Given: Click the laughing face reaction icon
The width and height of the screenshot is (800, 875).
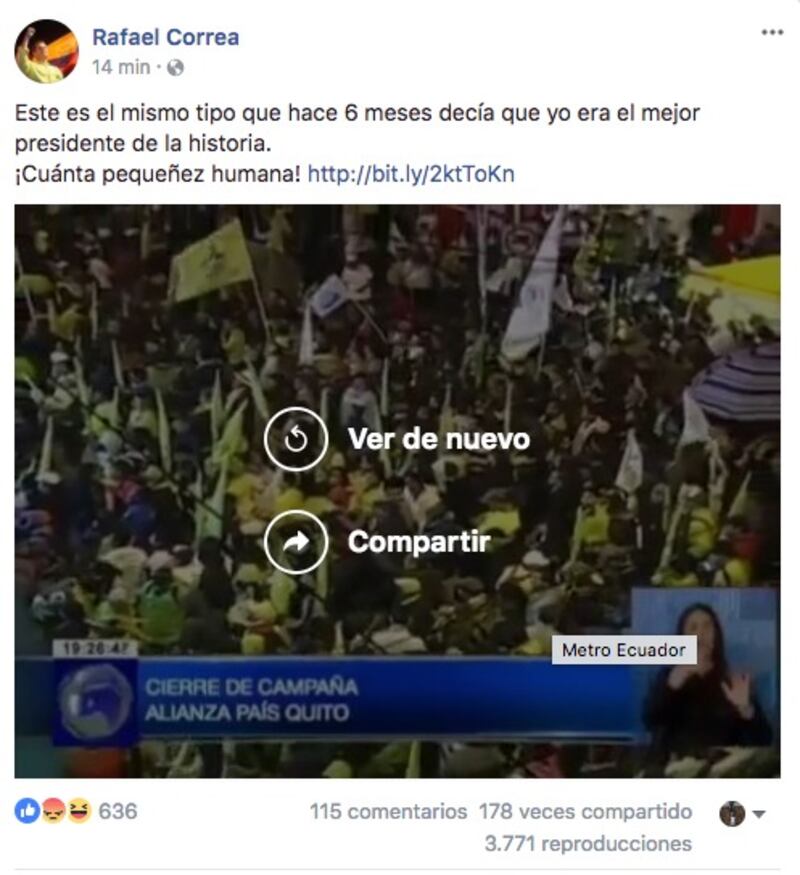Looking at the screenshot, I should (x=79, y=811).
